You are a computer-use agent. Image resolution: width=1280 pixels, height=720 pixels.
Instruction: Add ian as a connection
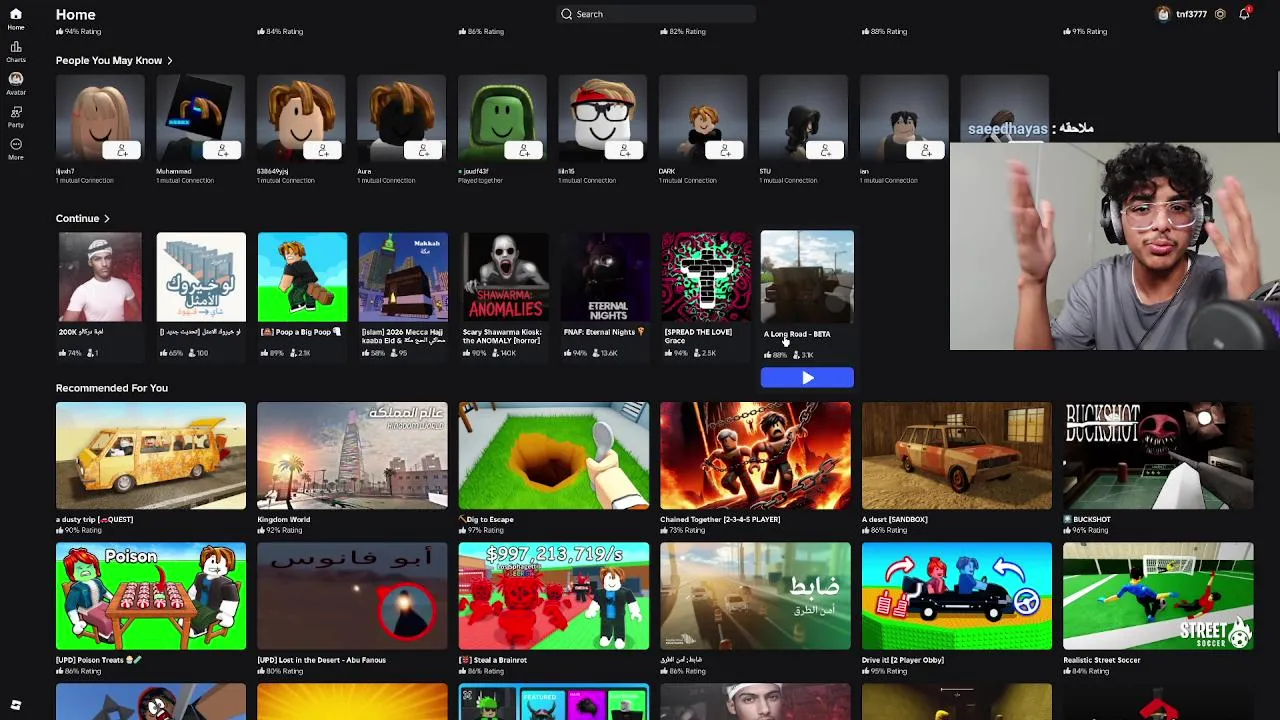[x=926, y=150]
